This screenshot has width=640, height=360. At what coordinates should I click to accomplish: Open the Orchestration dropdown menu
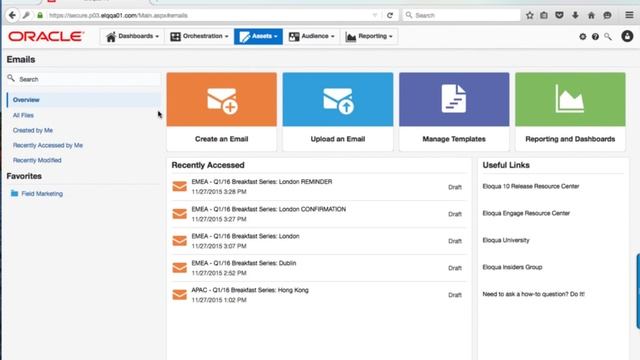pyautogui.click(x=199, y=36)
